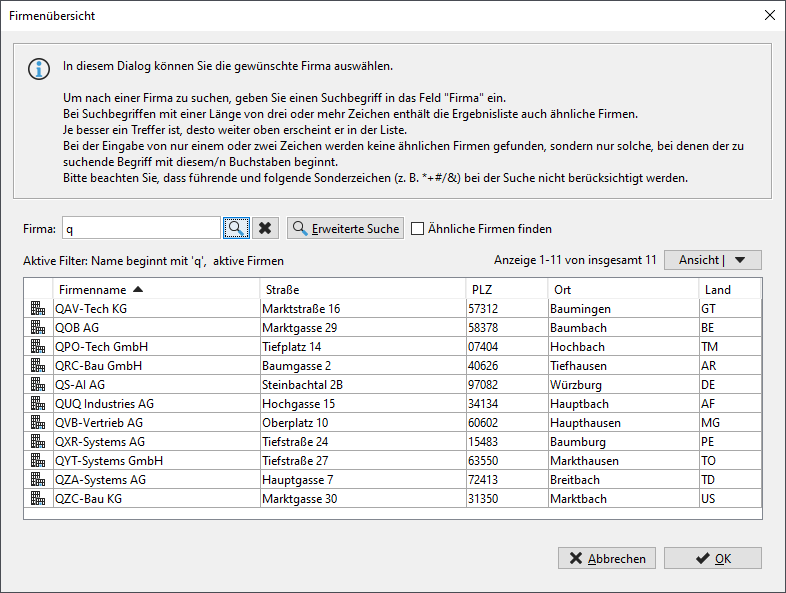This screenshot has width=786, height=593.
Task: Click city cell Breitbach
Action: pos(624,480)
